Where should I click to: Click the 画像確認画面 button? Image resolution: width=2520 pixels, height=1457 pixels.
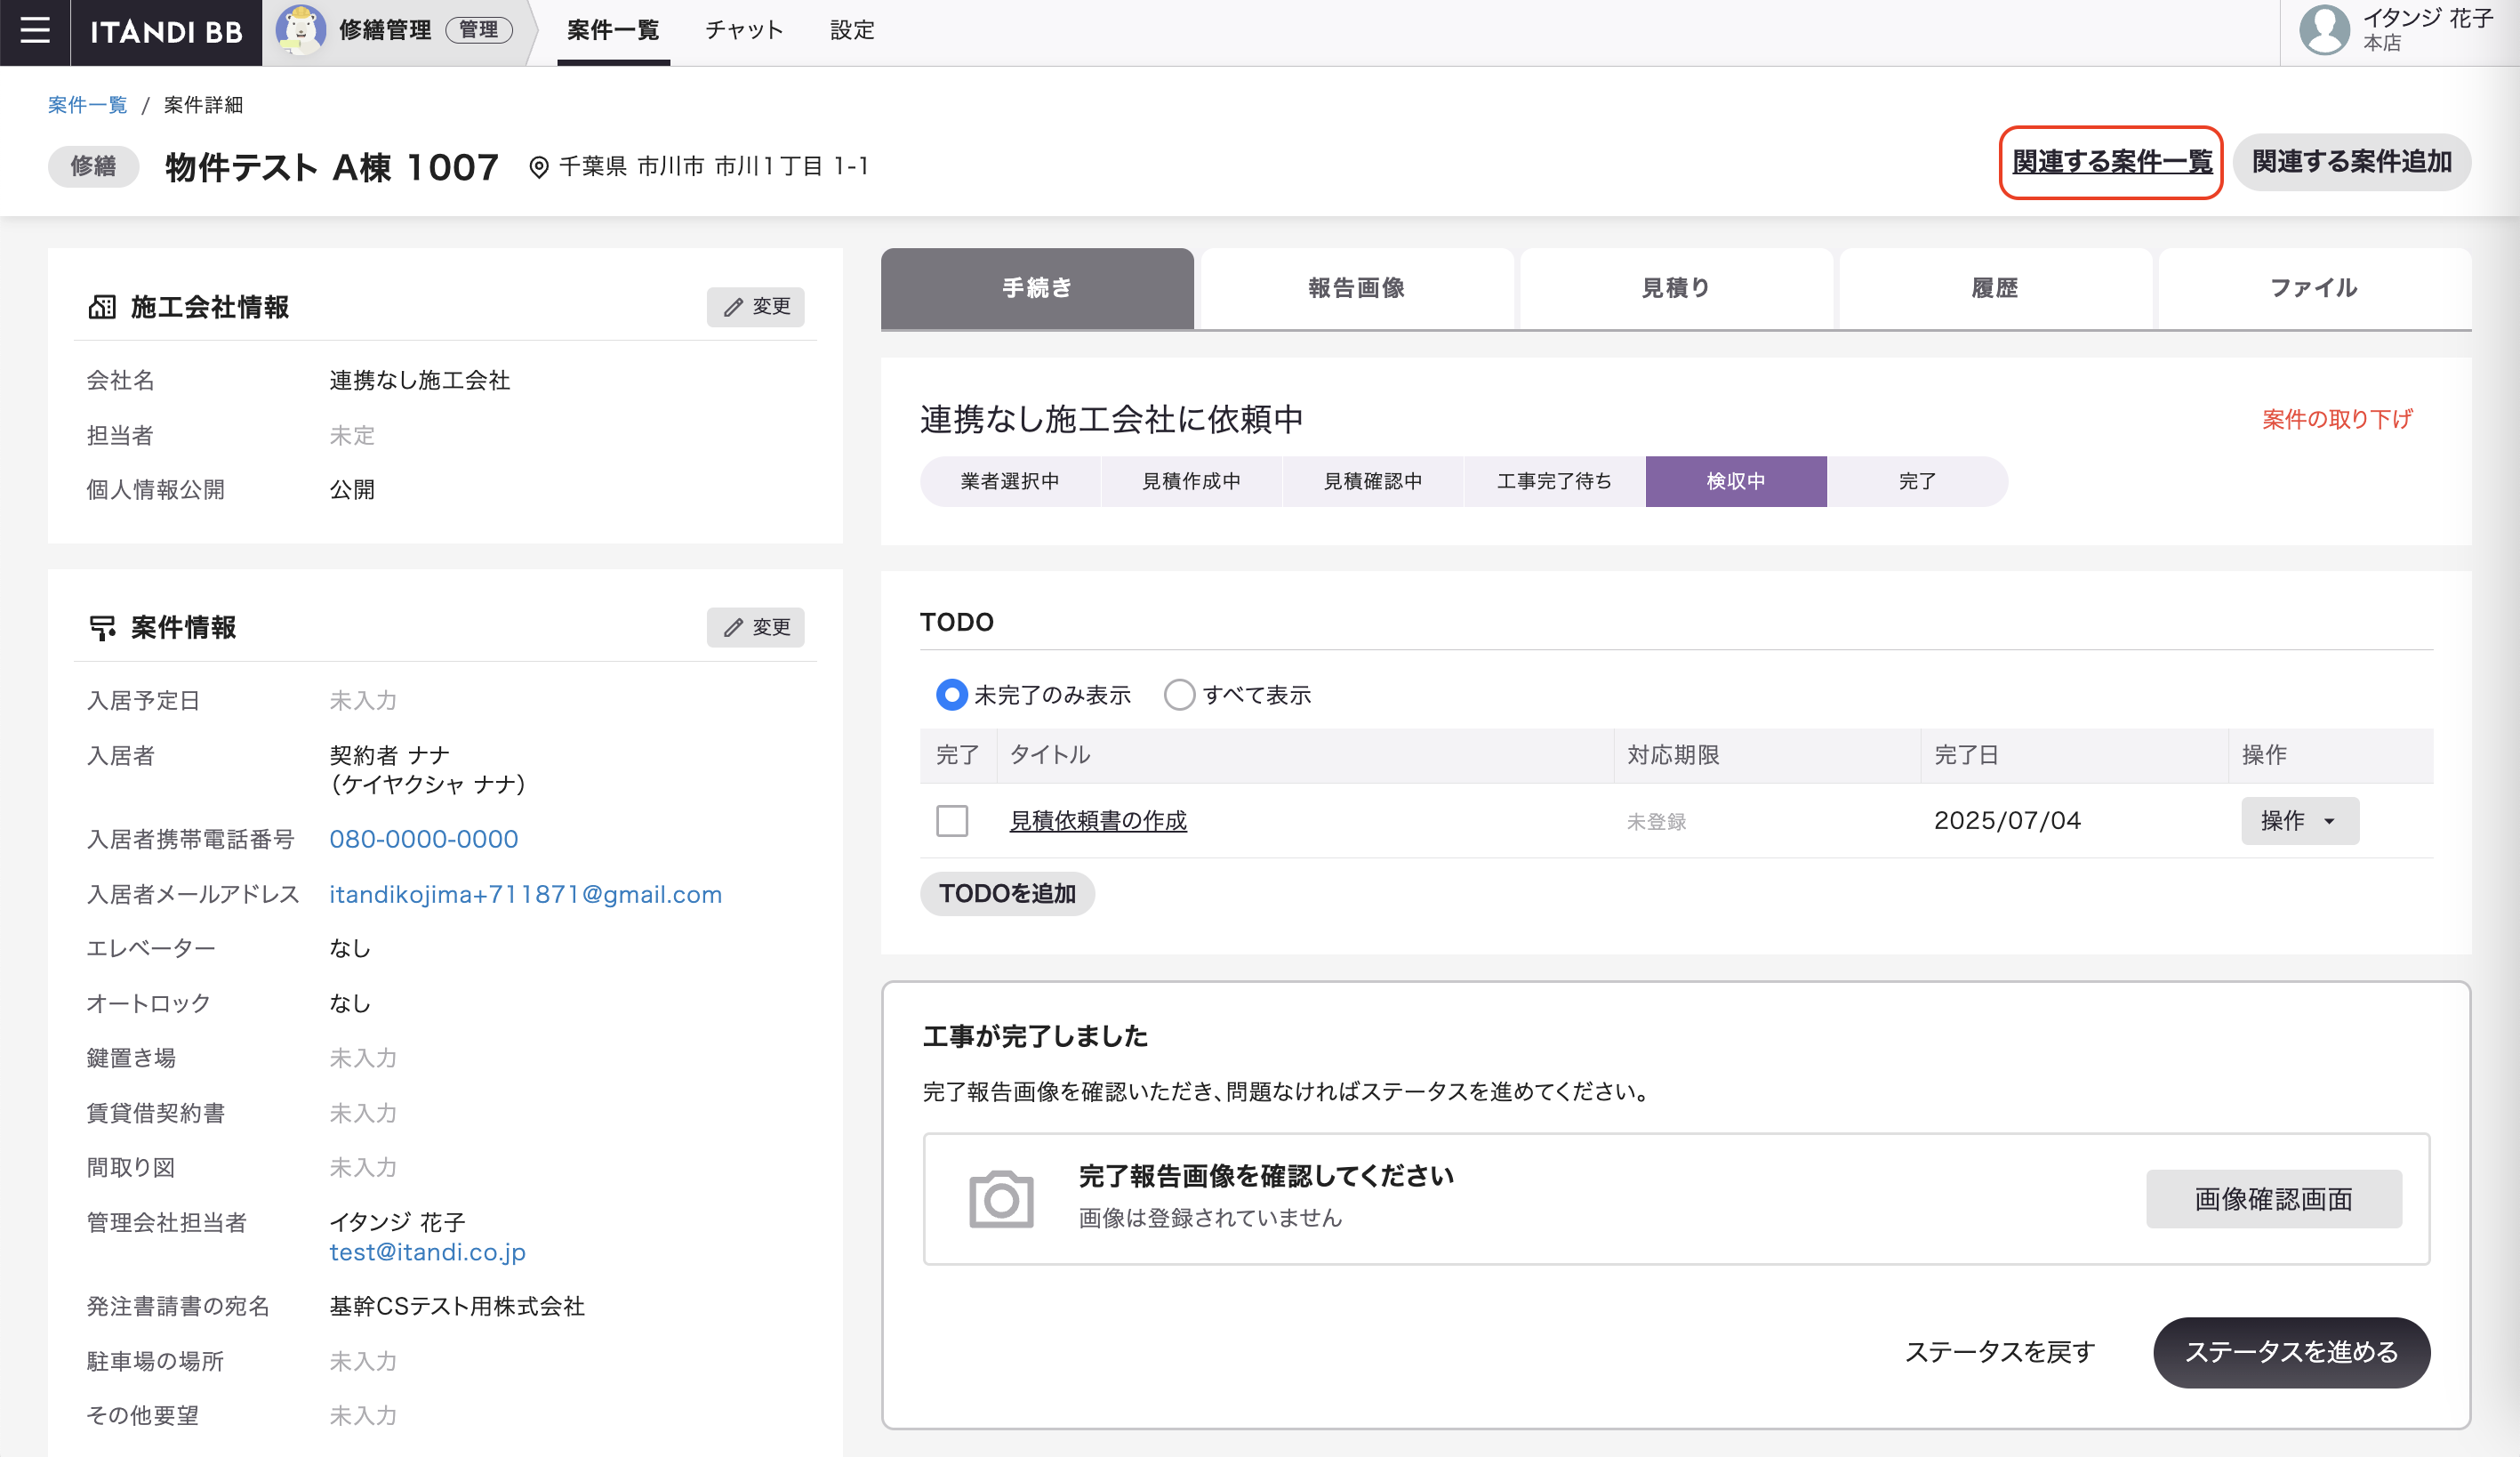click(2273, 1199)
